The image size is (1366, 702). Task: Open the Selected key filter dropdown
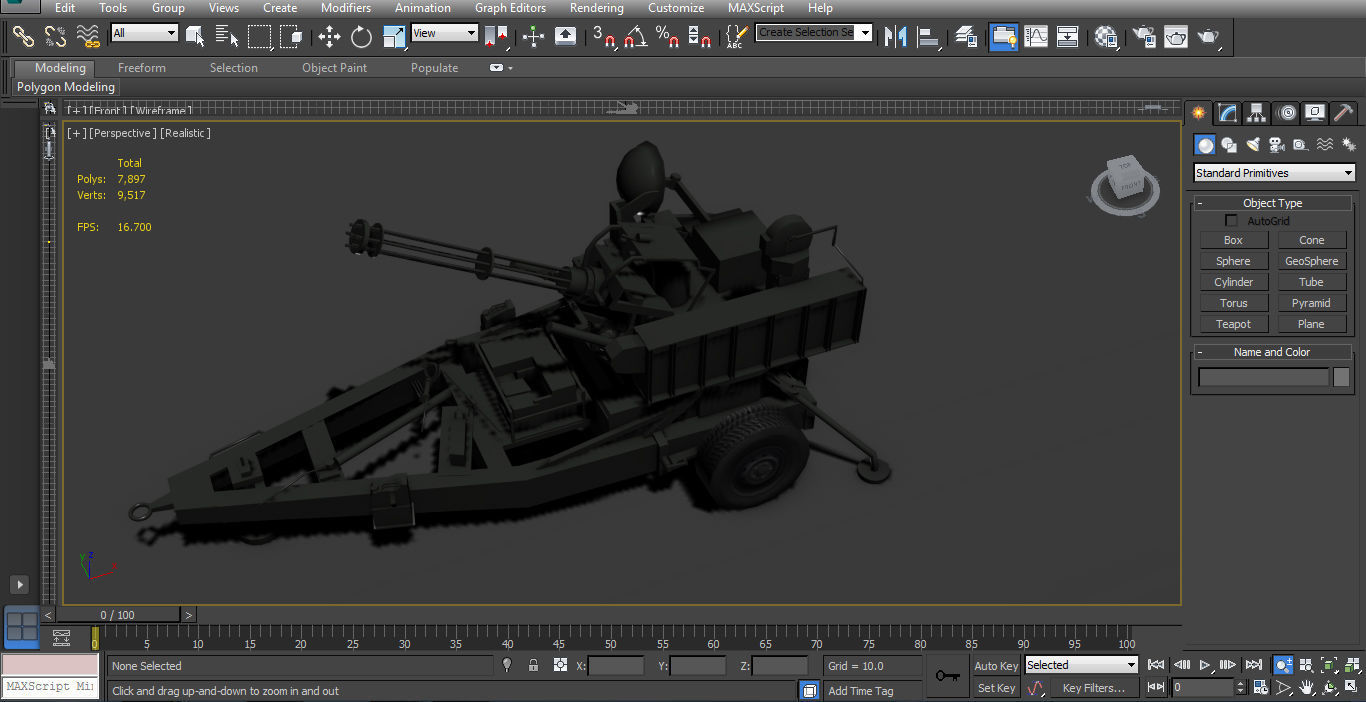(1082, 665)
